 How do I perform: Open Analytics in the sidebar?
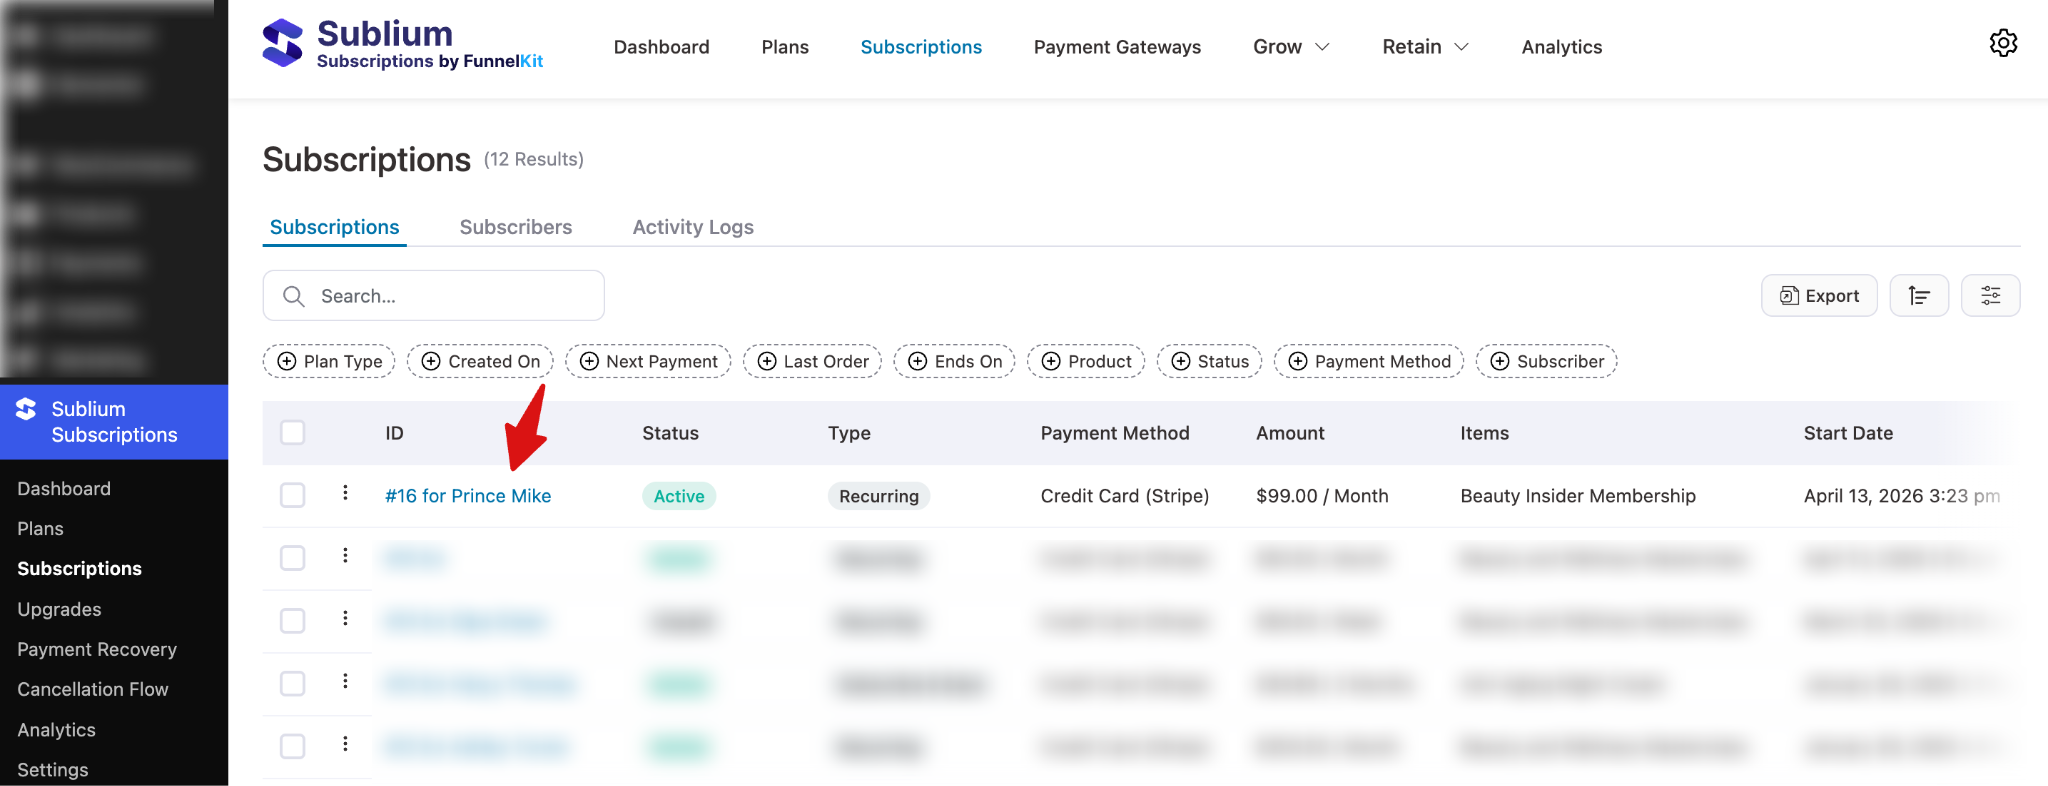pyautogui.click(x=56, y=730)
